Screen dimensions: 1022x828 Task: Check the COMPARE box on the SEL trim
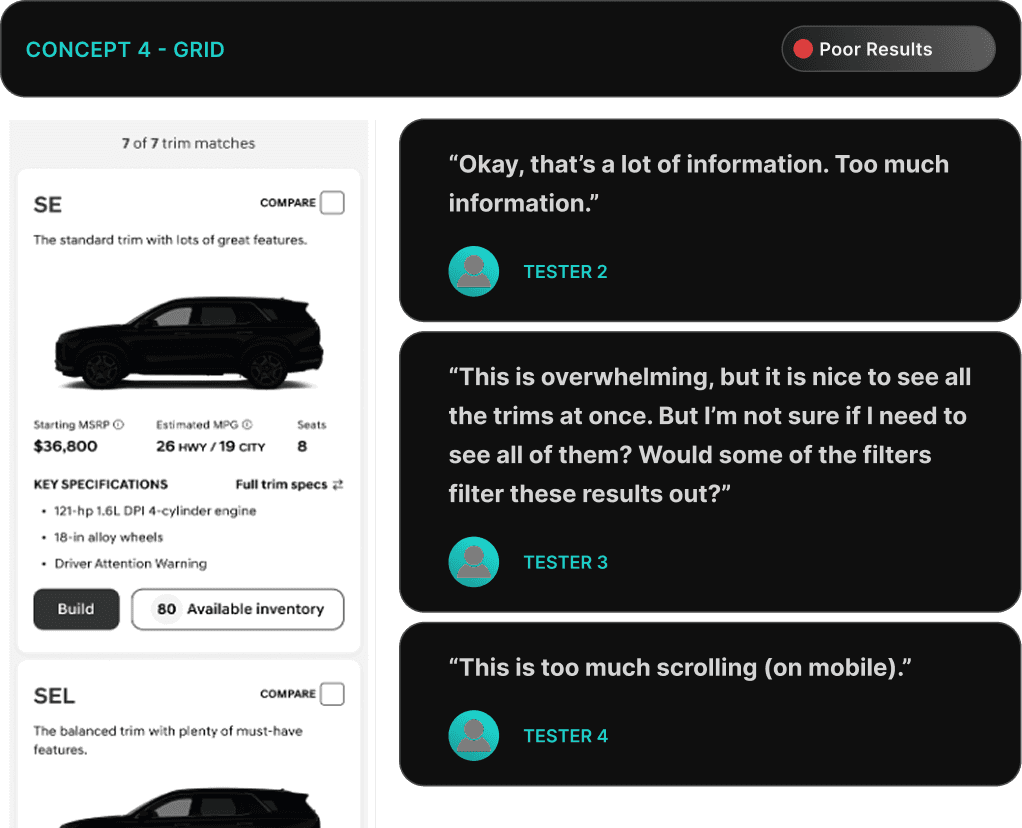[332, 694]
